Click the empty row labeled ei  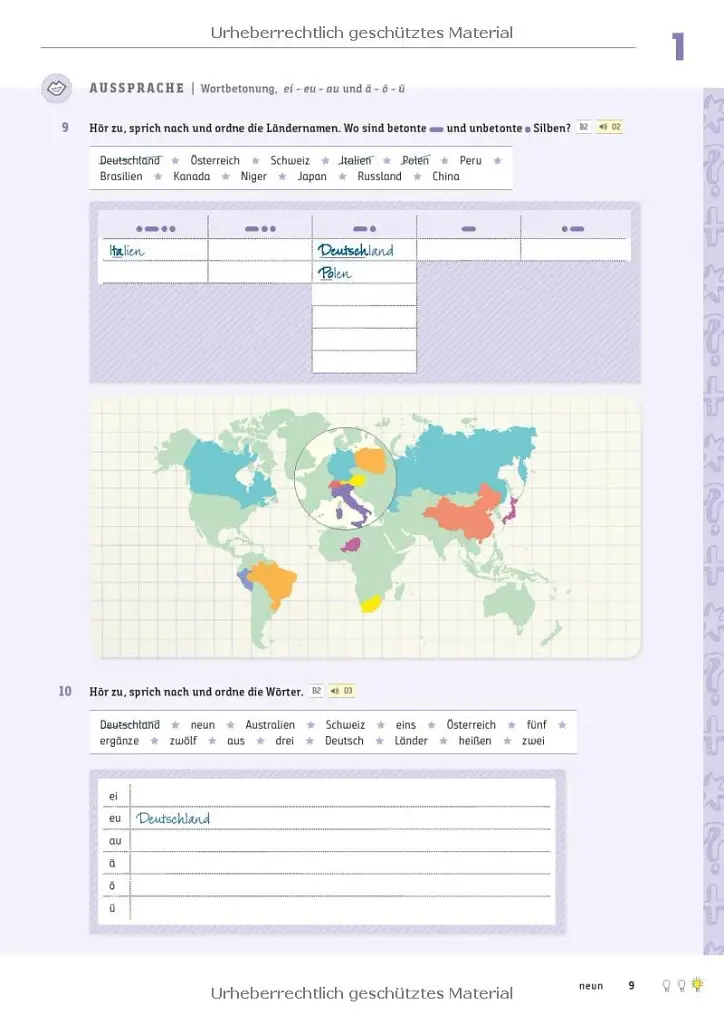pos(340,795)
